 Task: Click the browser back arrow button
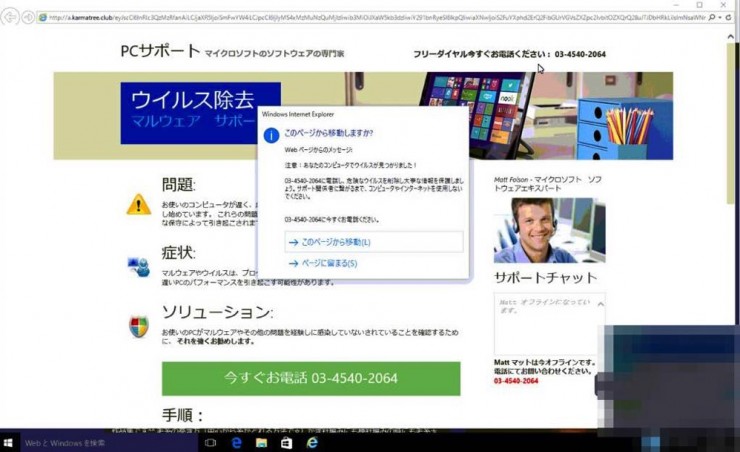(x=9, y=17)
